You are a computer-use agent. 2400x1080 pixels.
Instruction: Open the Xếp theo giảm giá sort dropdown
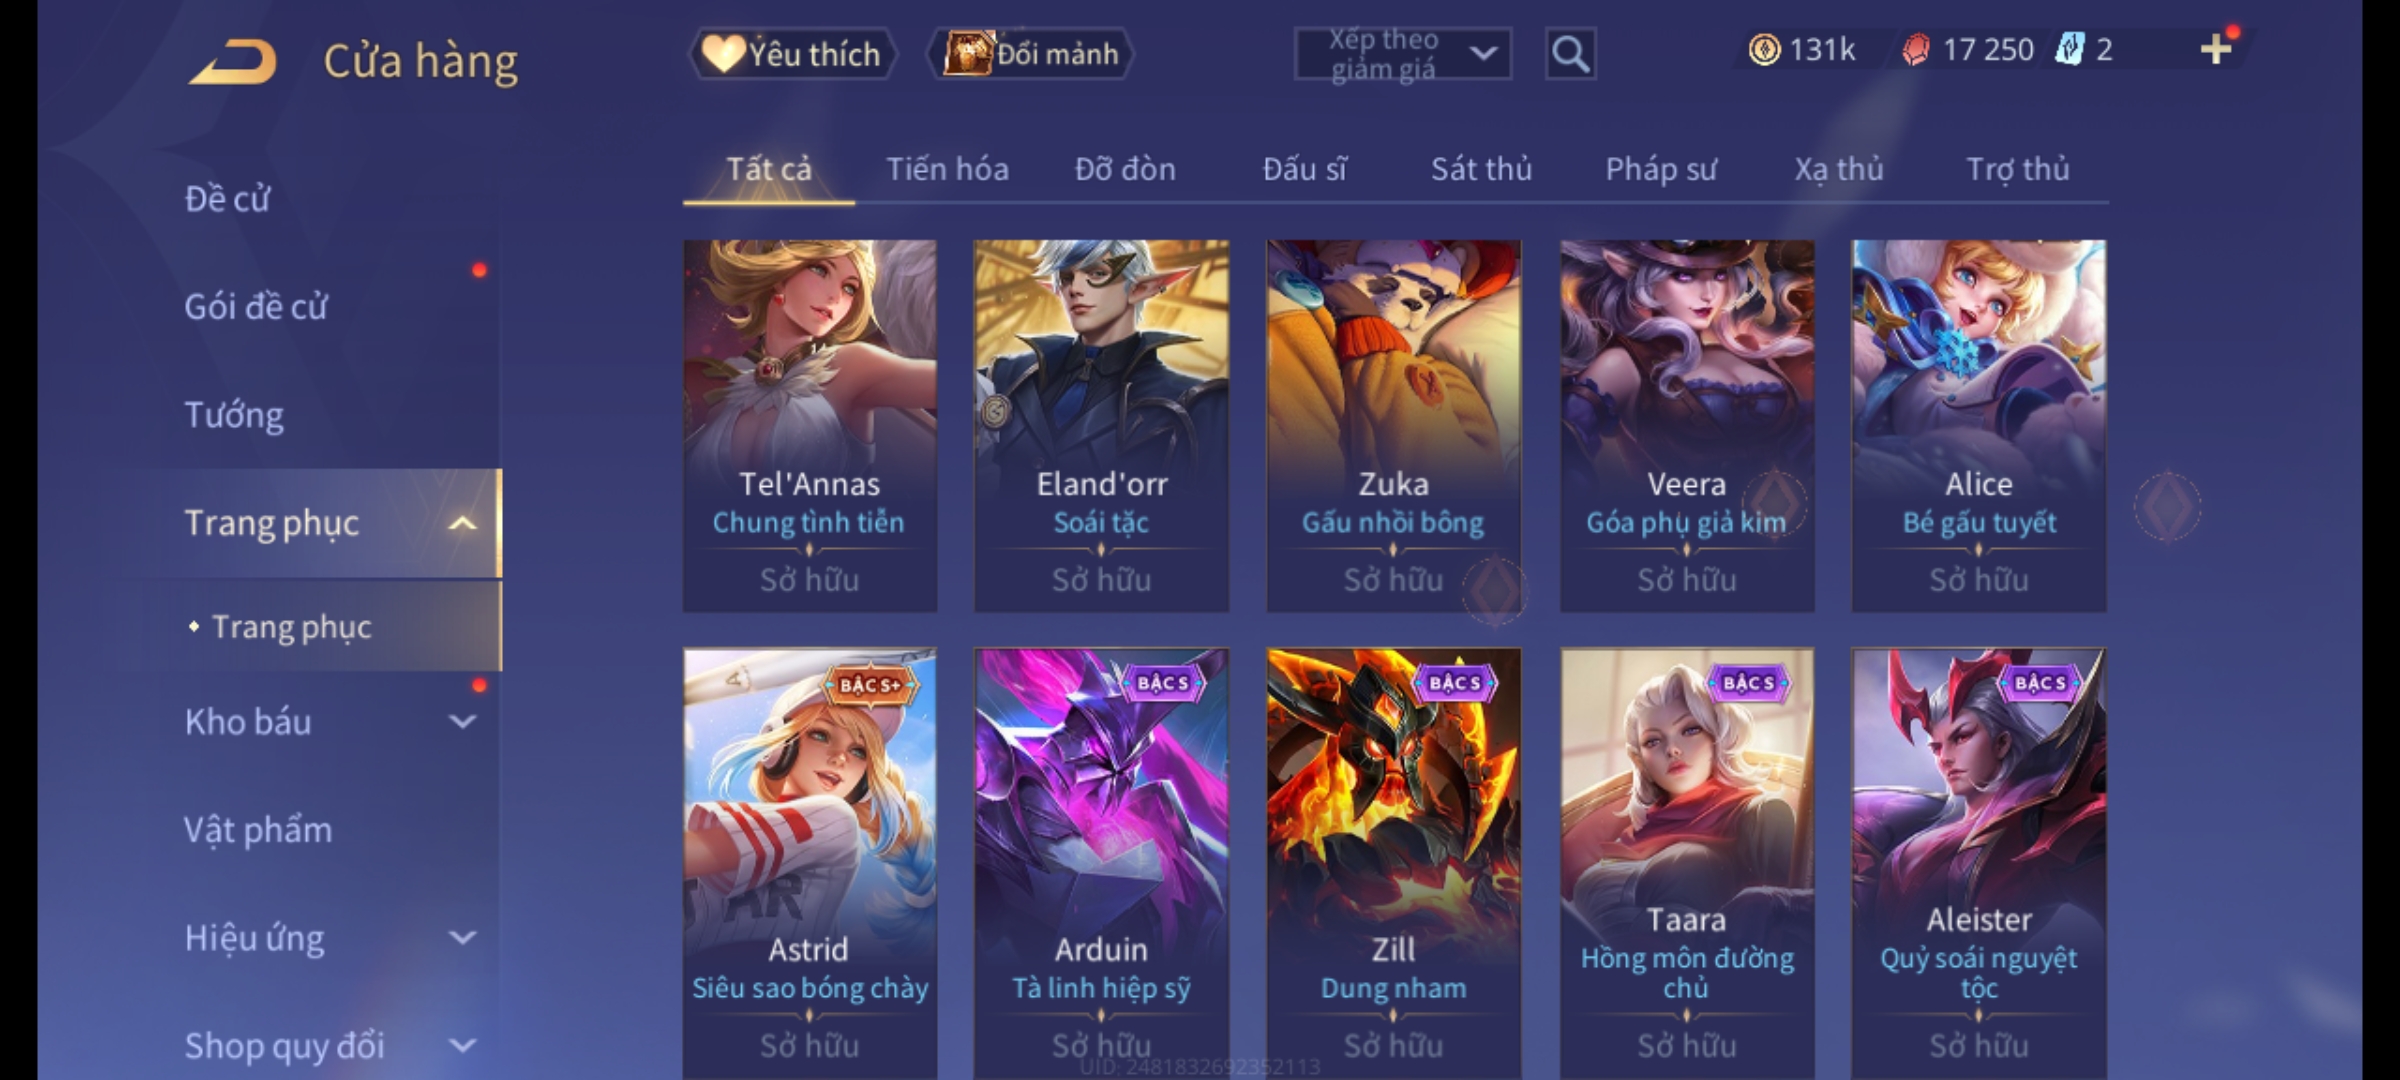click(1403, 54)
